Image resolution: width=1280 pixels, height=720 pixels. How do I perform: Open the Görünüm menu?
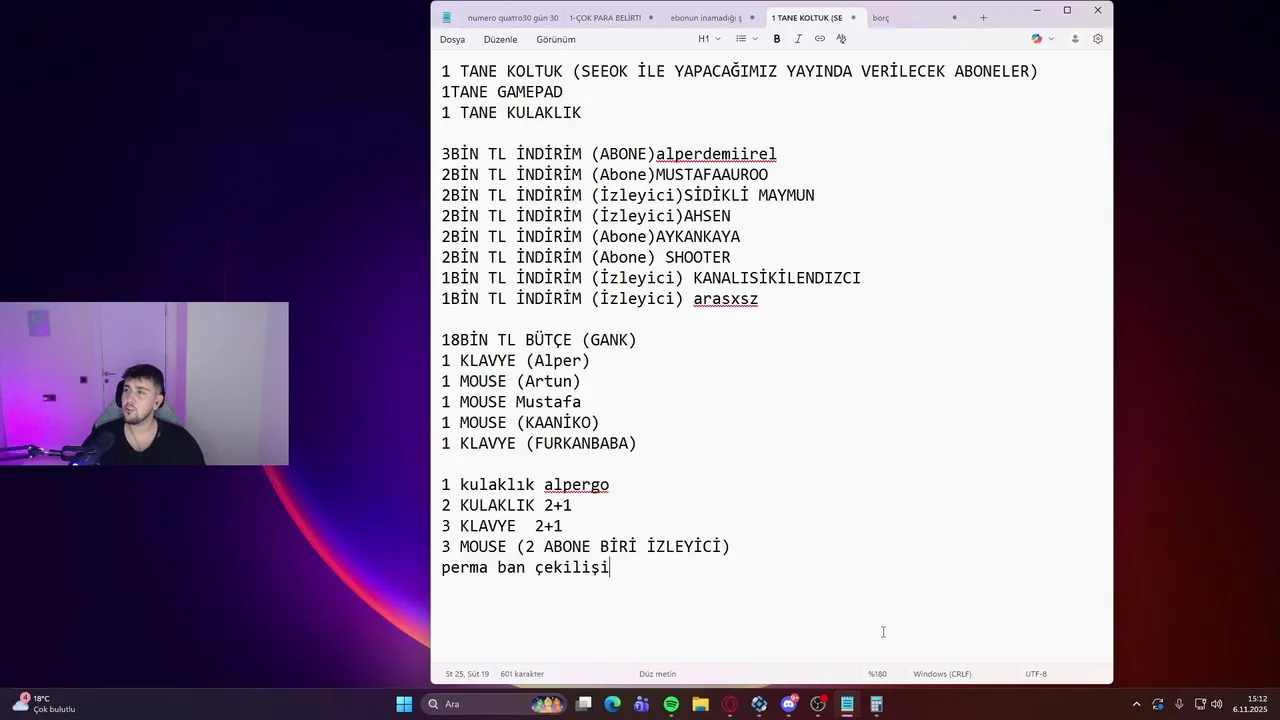(556, 39)
